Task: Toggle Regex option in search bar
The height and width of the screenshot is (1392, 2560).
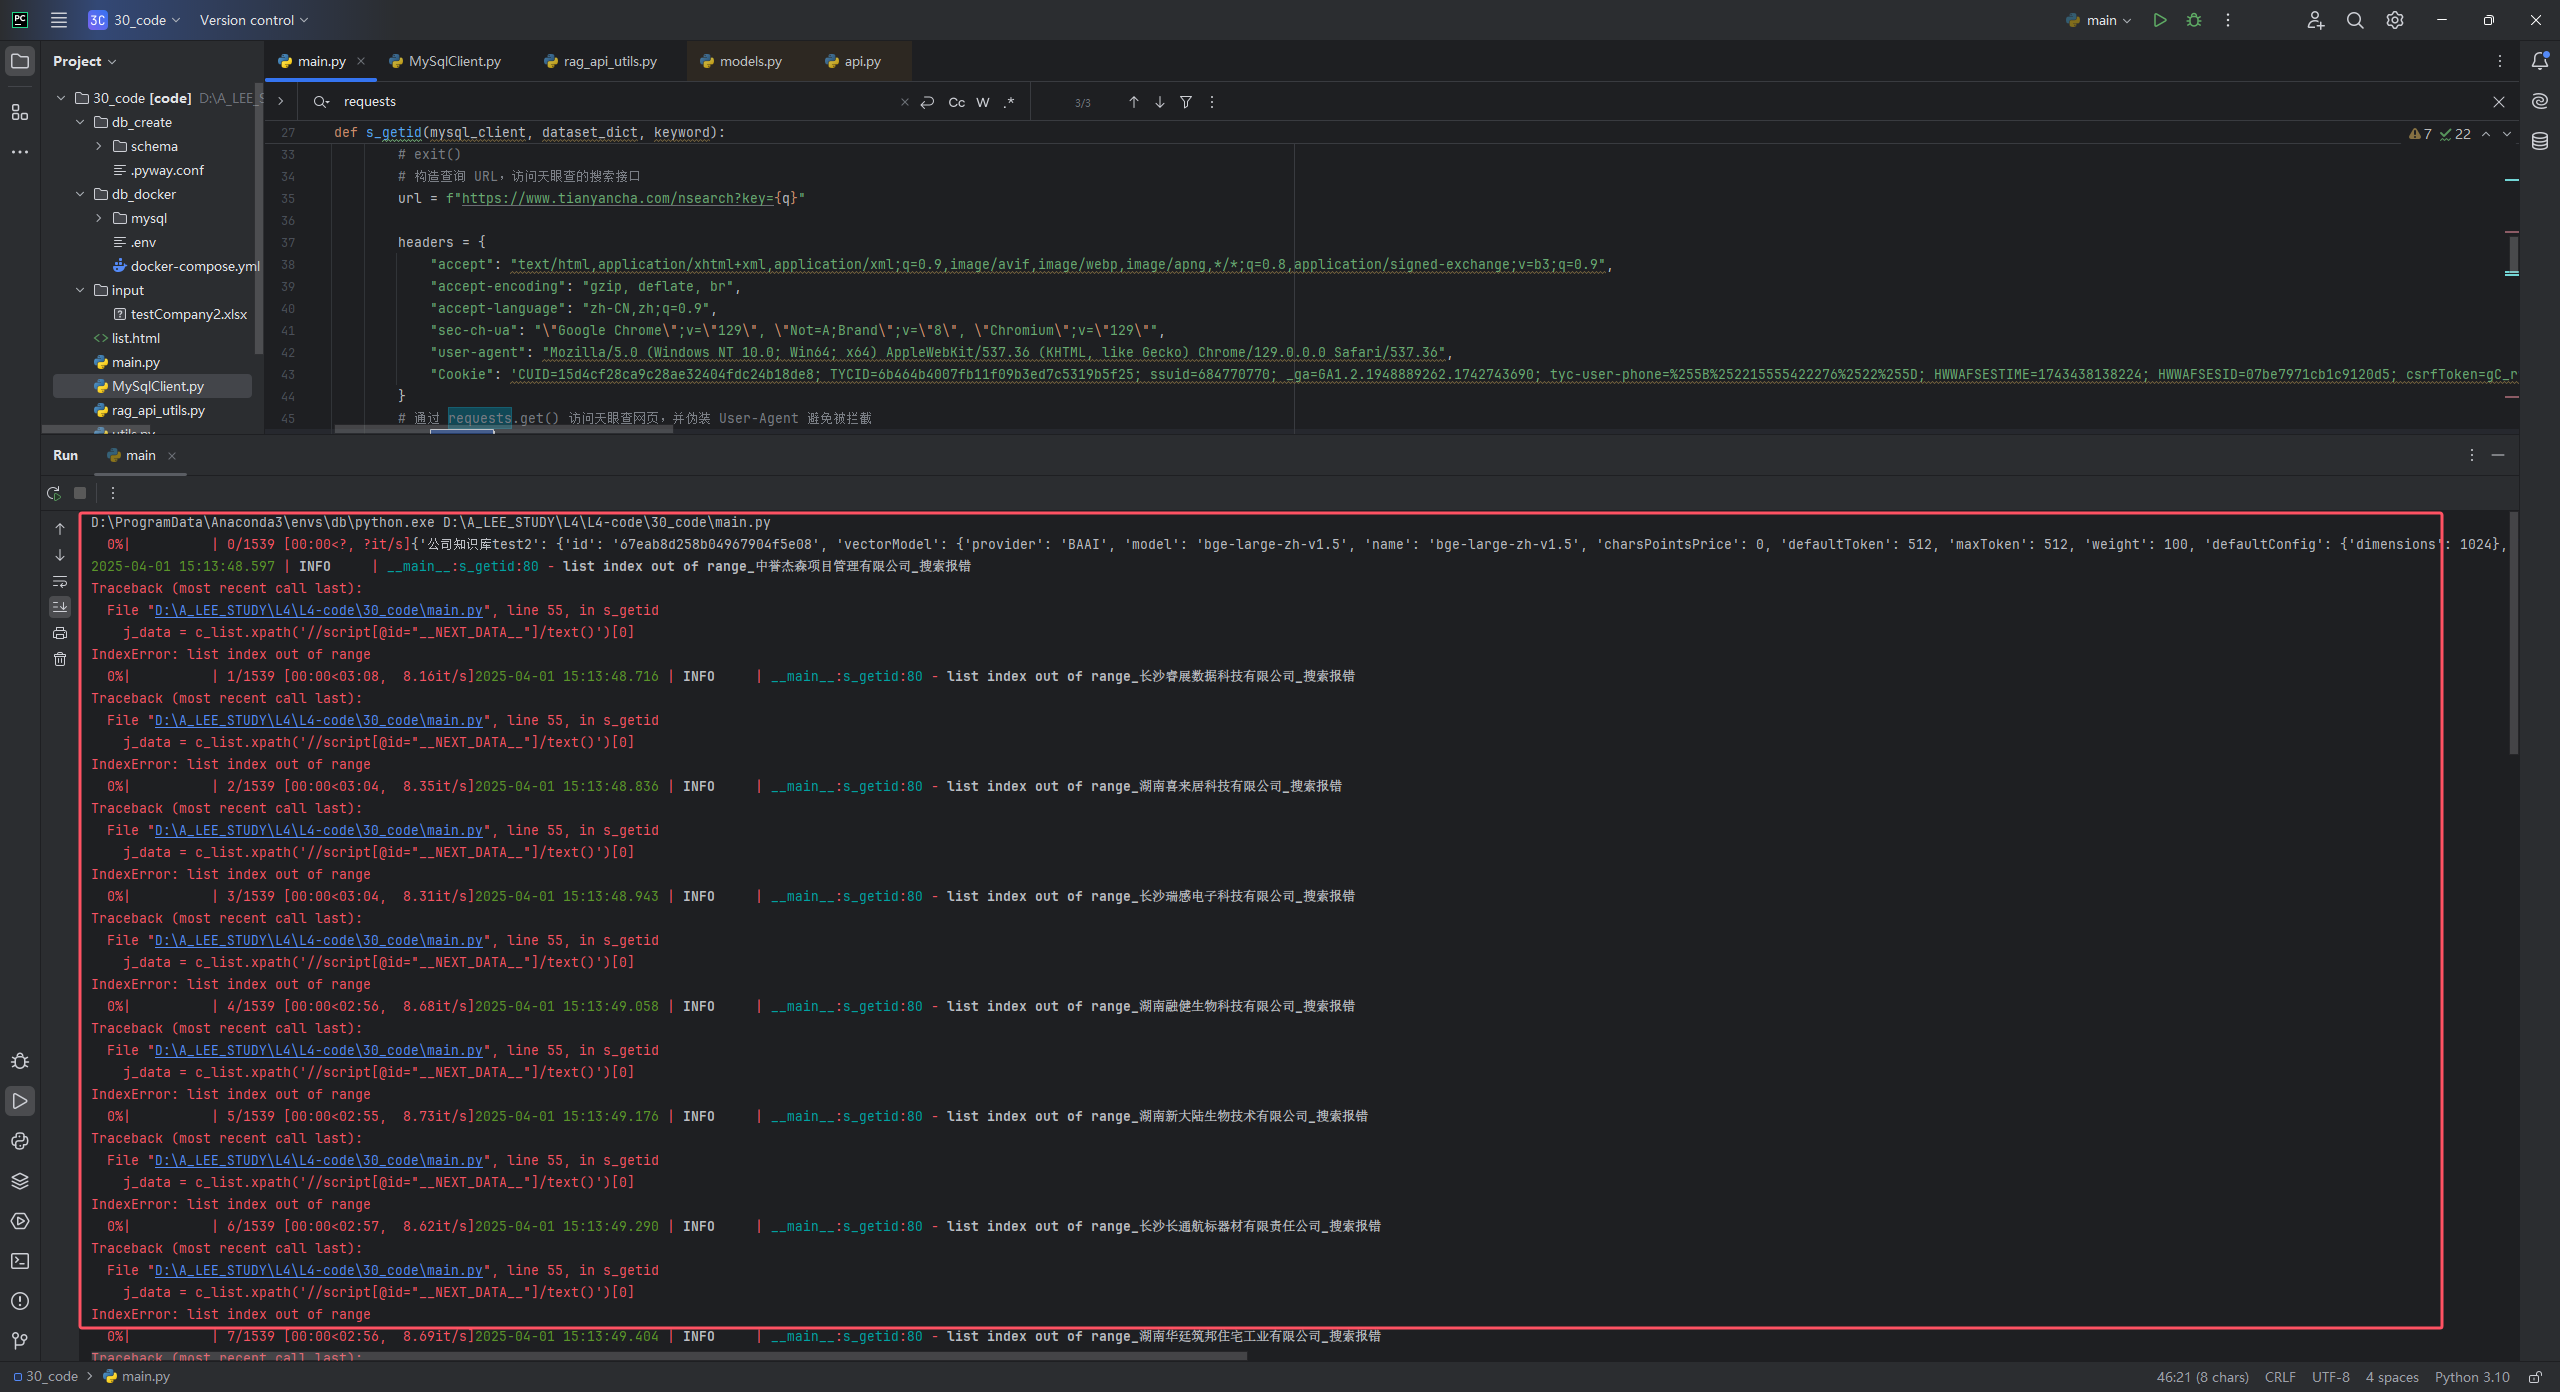Action: [1009, 102]
